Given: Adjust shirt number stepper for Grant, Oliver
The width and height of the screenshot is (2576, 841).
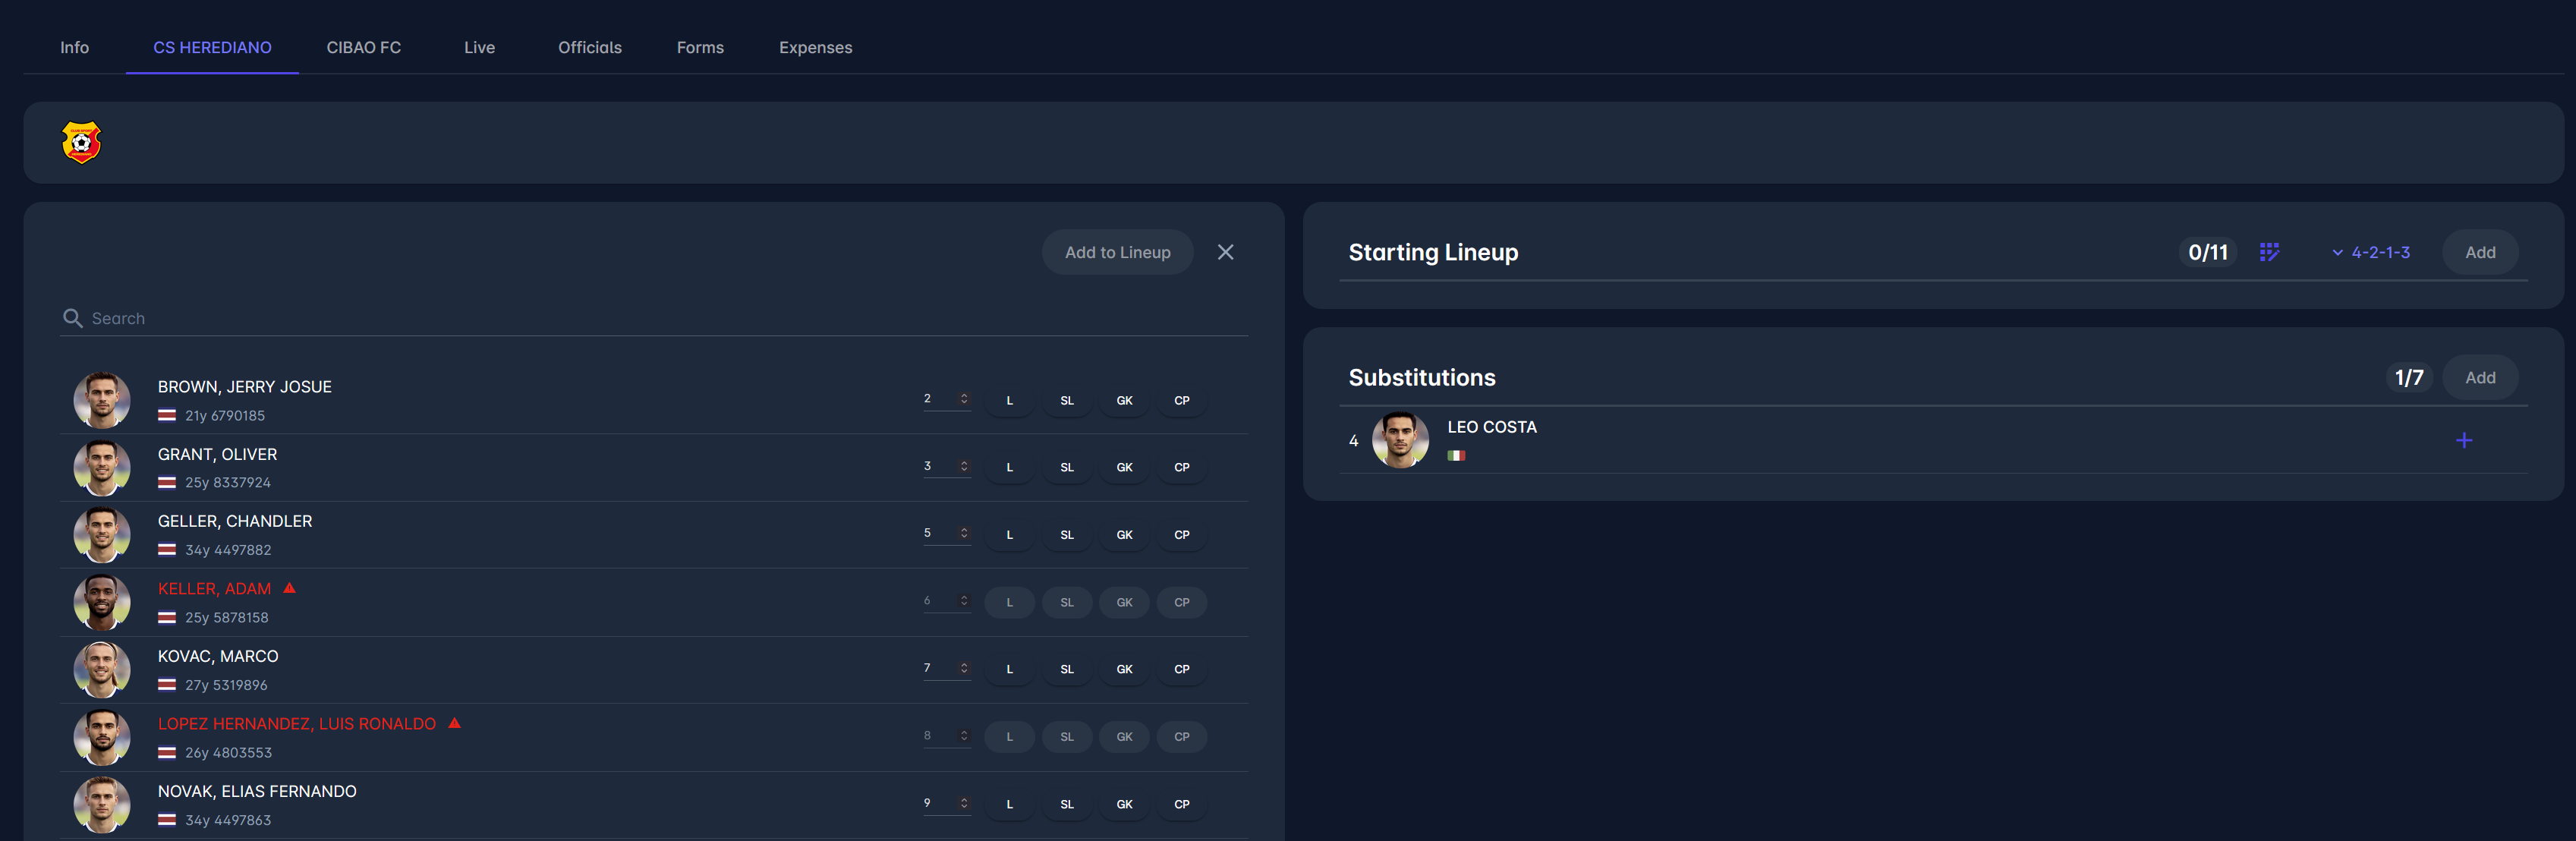Looking at the screenshot, I should coord(964,466).
